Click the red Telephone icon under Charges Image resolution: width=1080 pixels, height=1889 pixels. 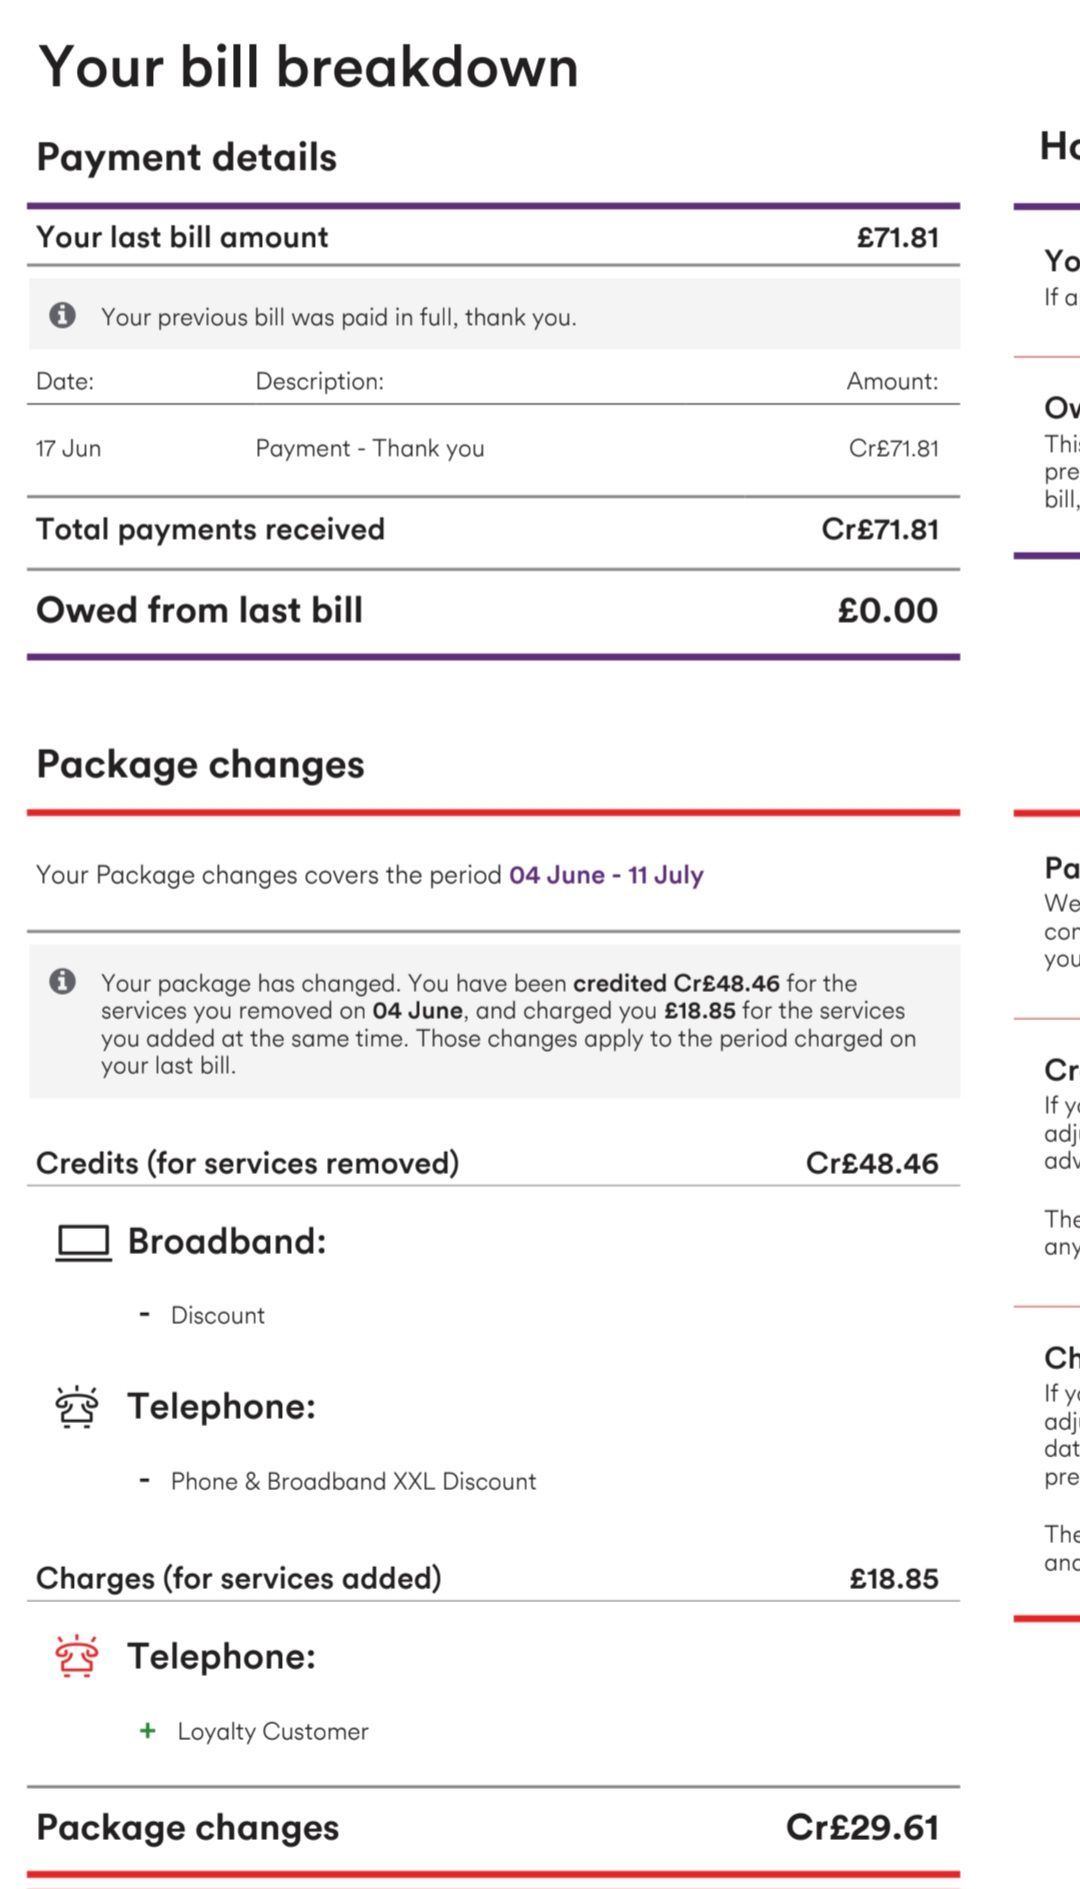77,1657
